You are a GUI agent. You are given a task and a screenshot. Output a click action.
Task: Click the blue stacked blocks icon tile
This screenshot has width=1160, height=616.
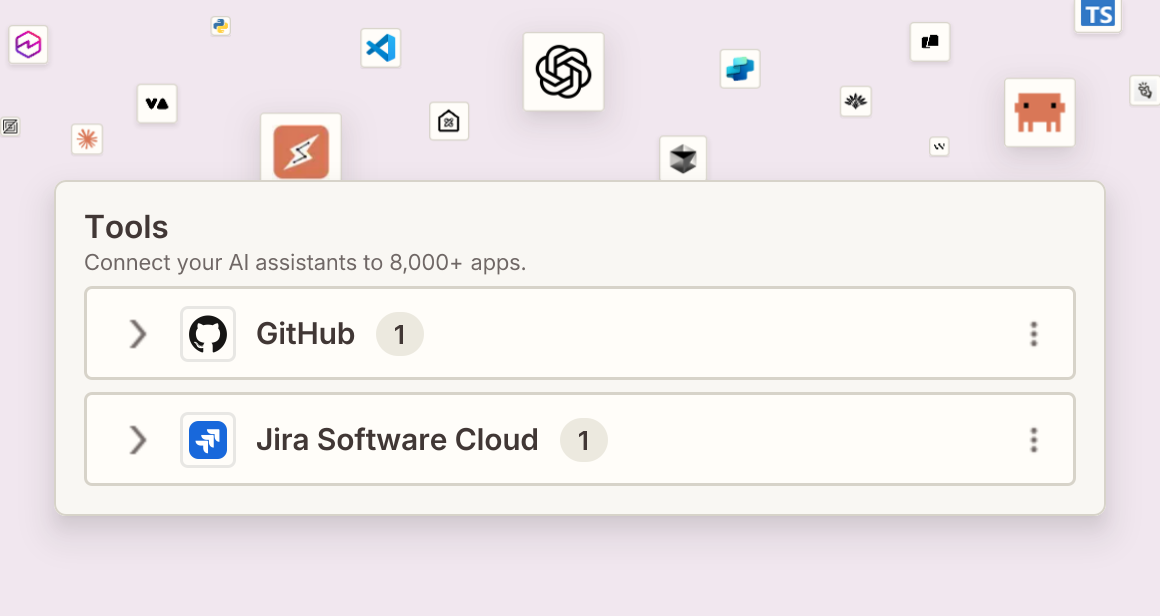(740, 69)
